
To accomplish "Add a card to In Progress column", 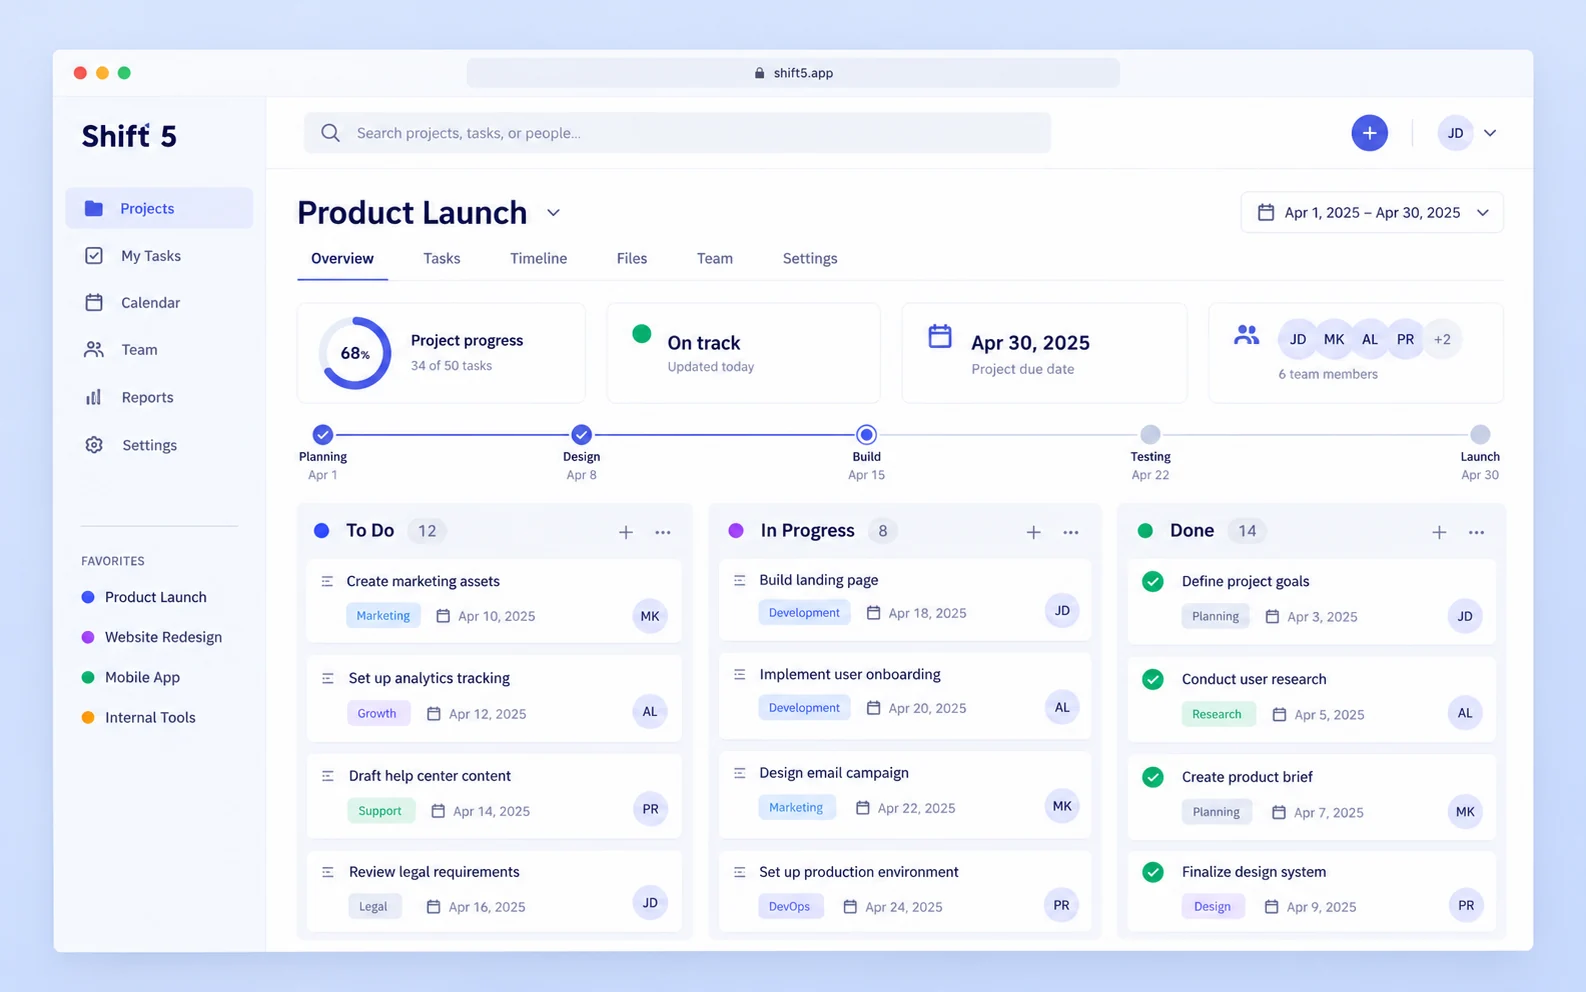I will pyautogui.click(x=1033, y=532).
